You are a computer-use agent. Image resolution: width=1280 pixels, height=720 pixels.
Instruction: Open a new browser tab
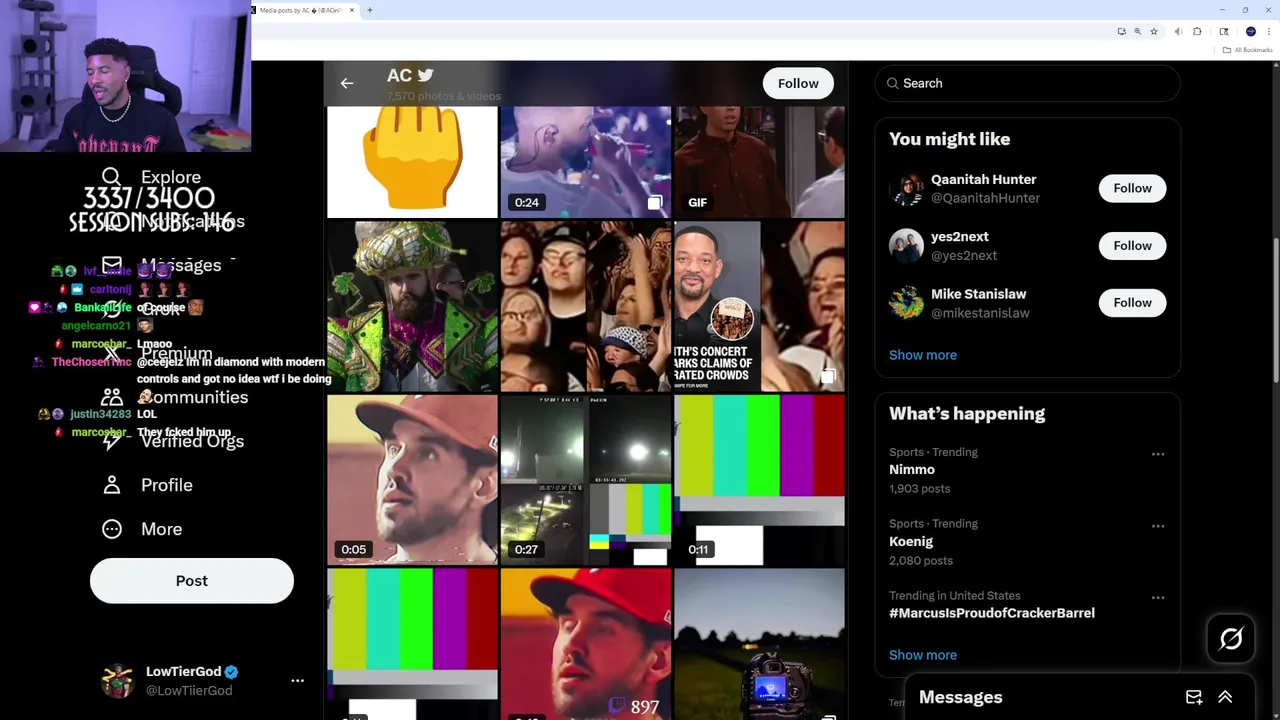(370, 10)
